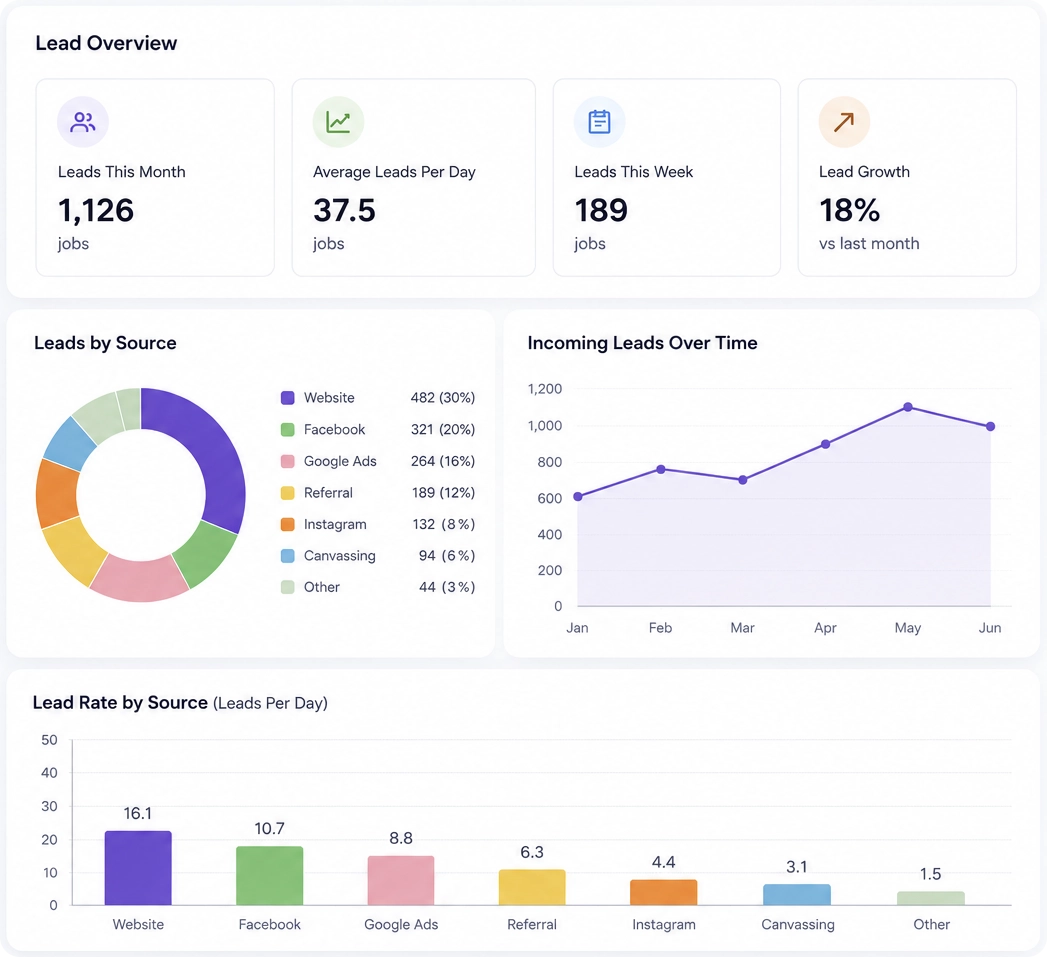The image size is (1047, 957).
Task: Click the 'vs last month' caption
Action: click(869, 244)
